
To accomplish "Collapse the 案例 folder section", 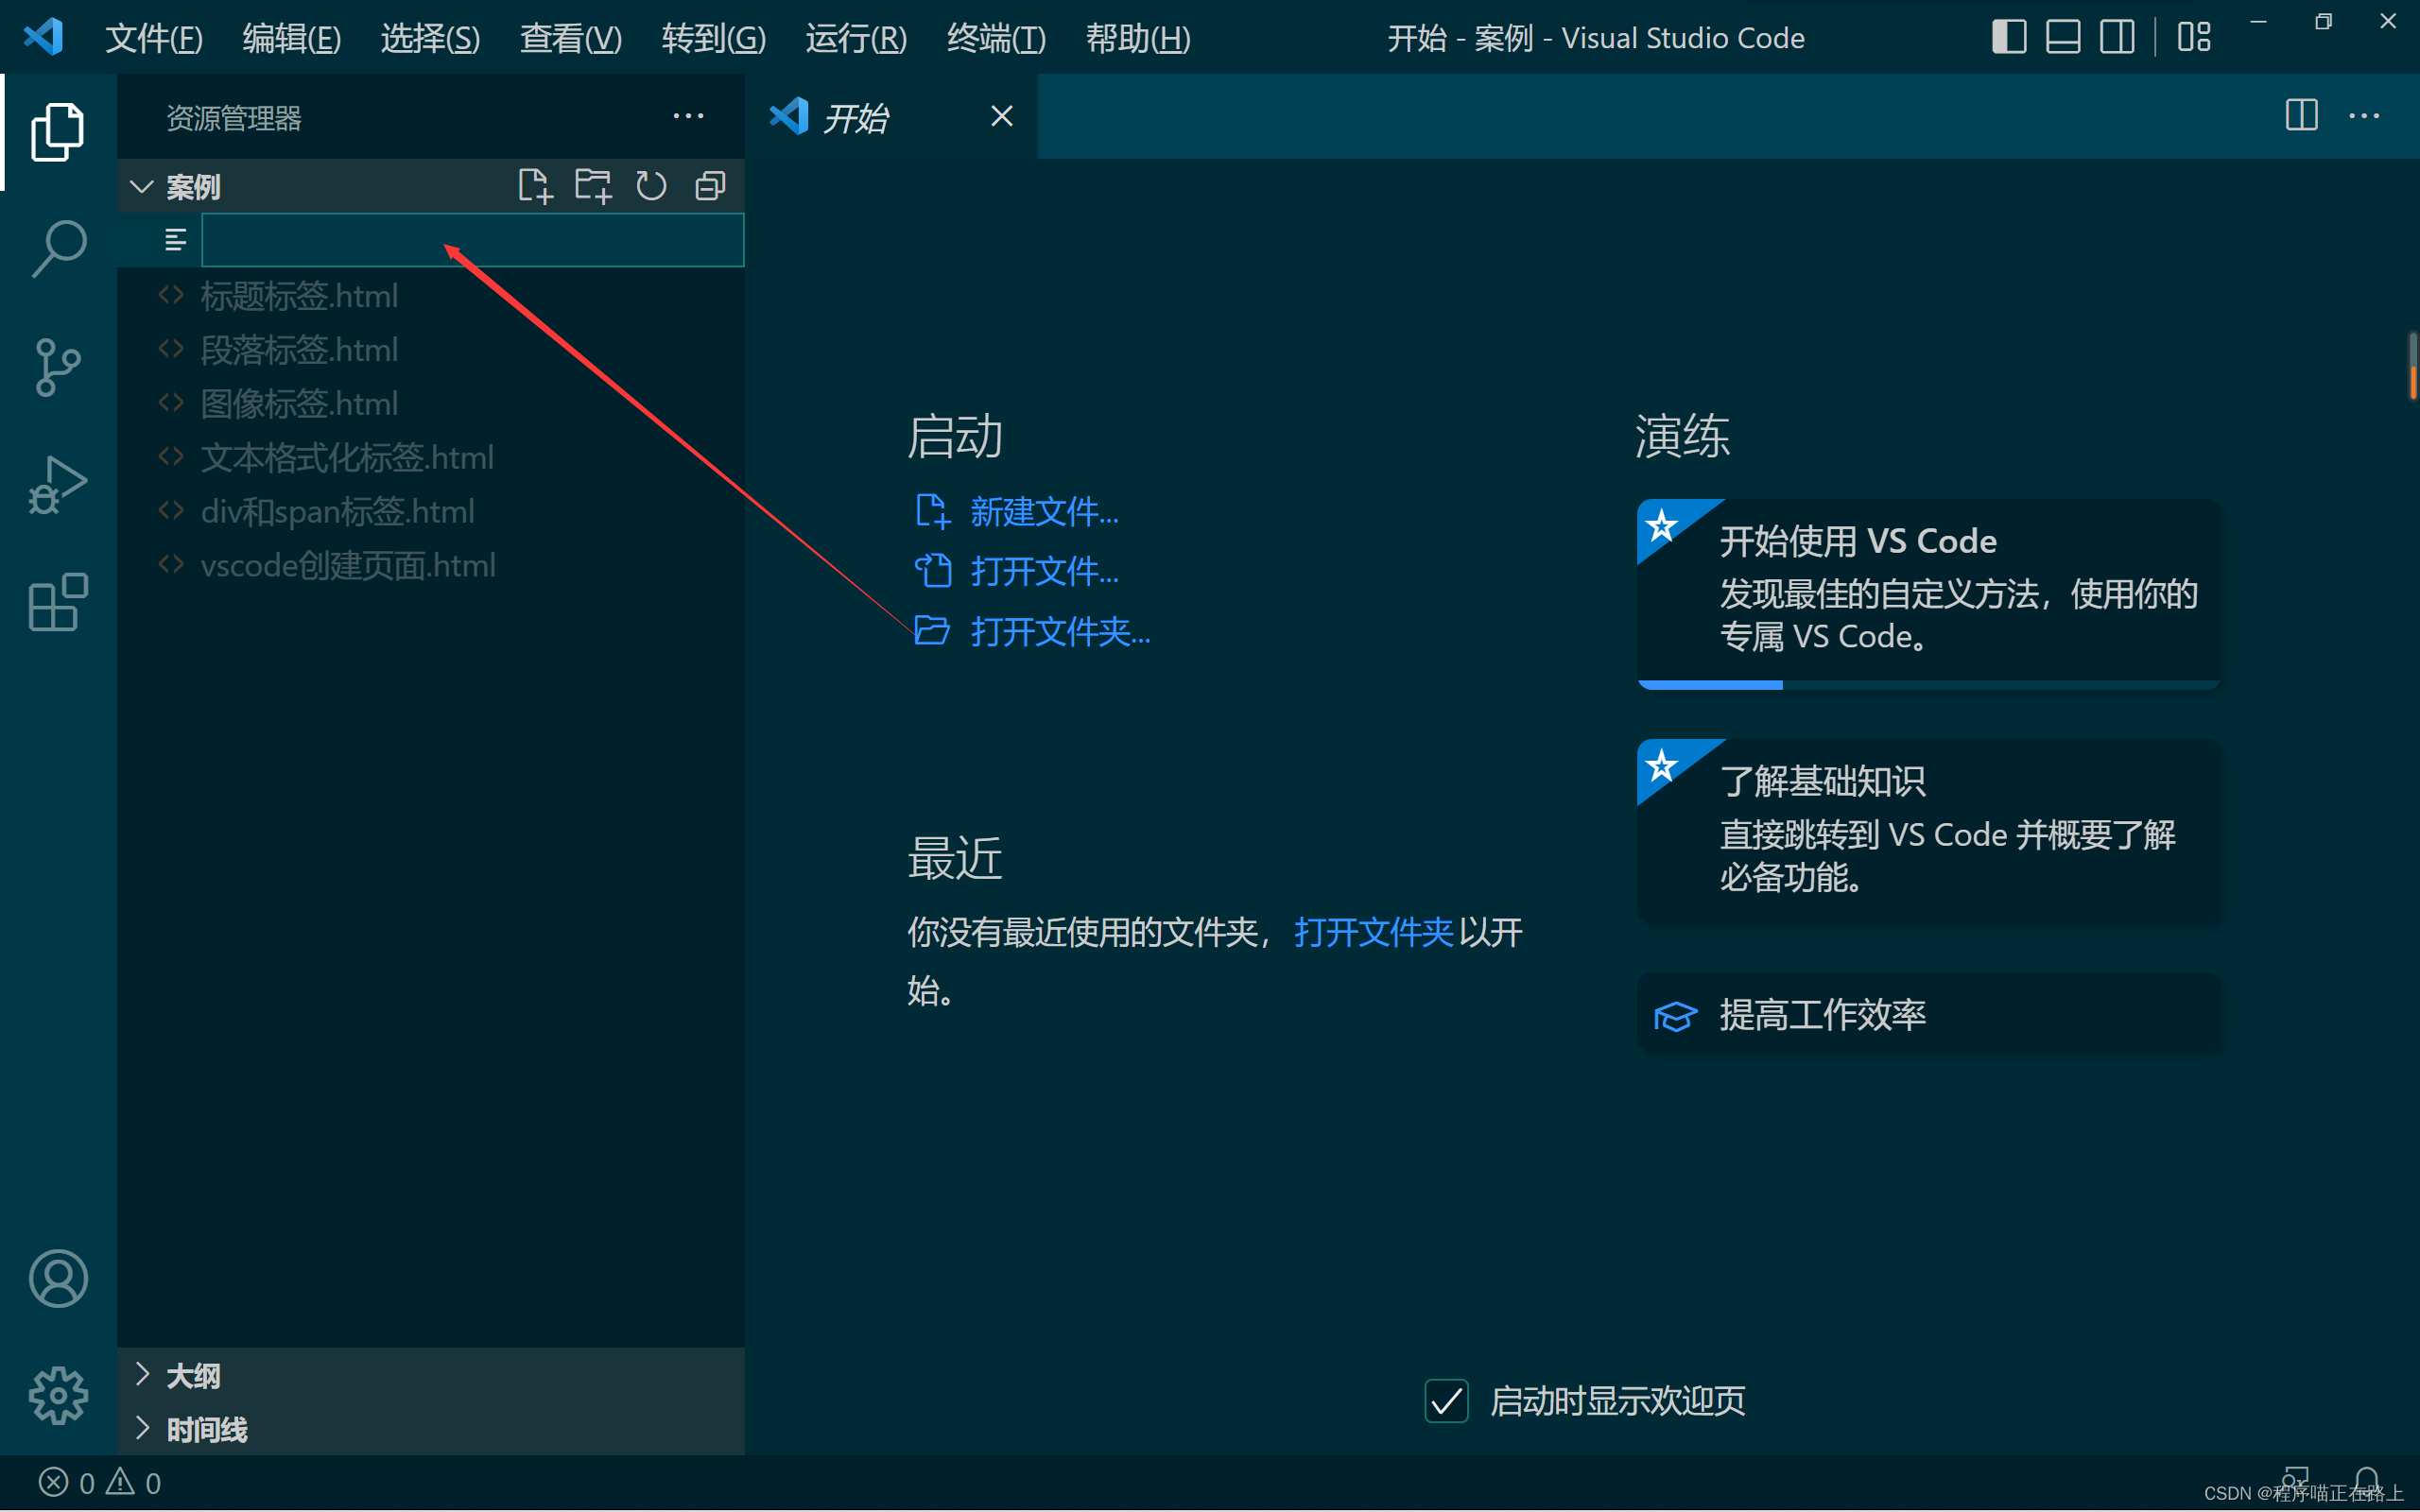I will pyautogui.click(x=141, y=186).
